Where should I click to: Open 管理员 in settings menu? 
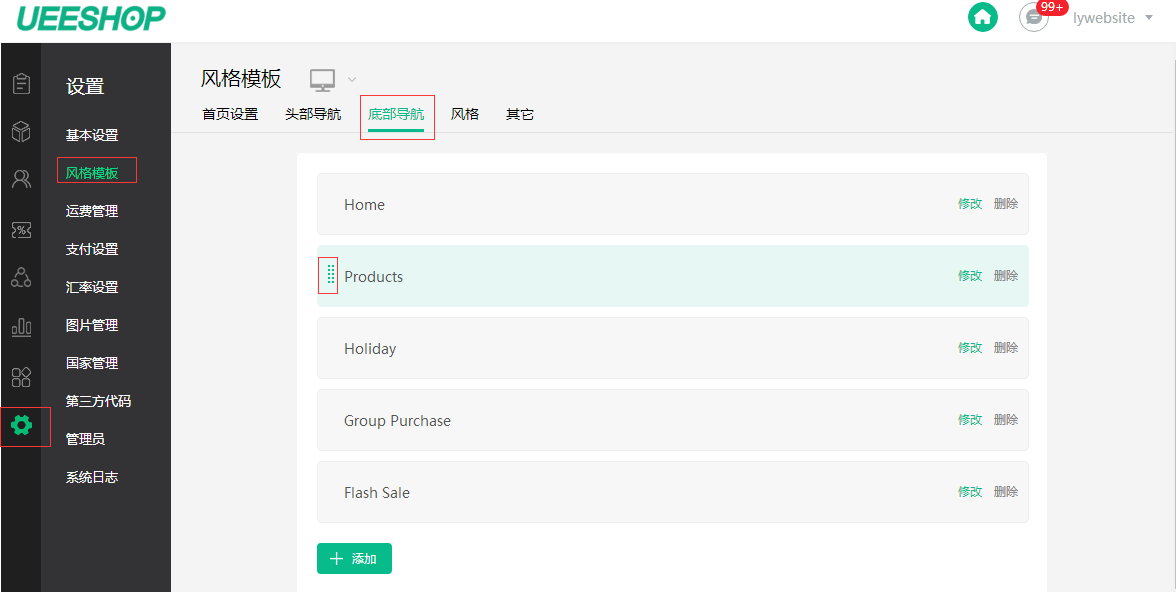86,439
